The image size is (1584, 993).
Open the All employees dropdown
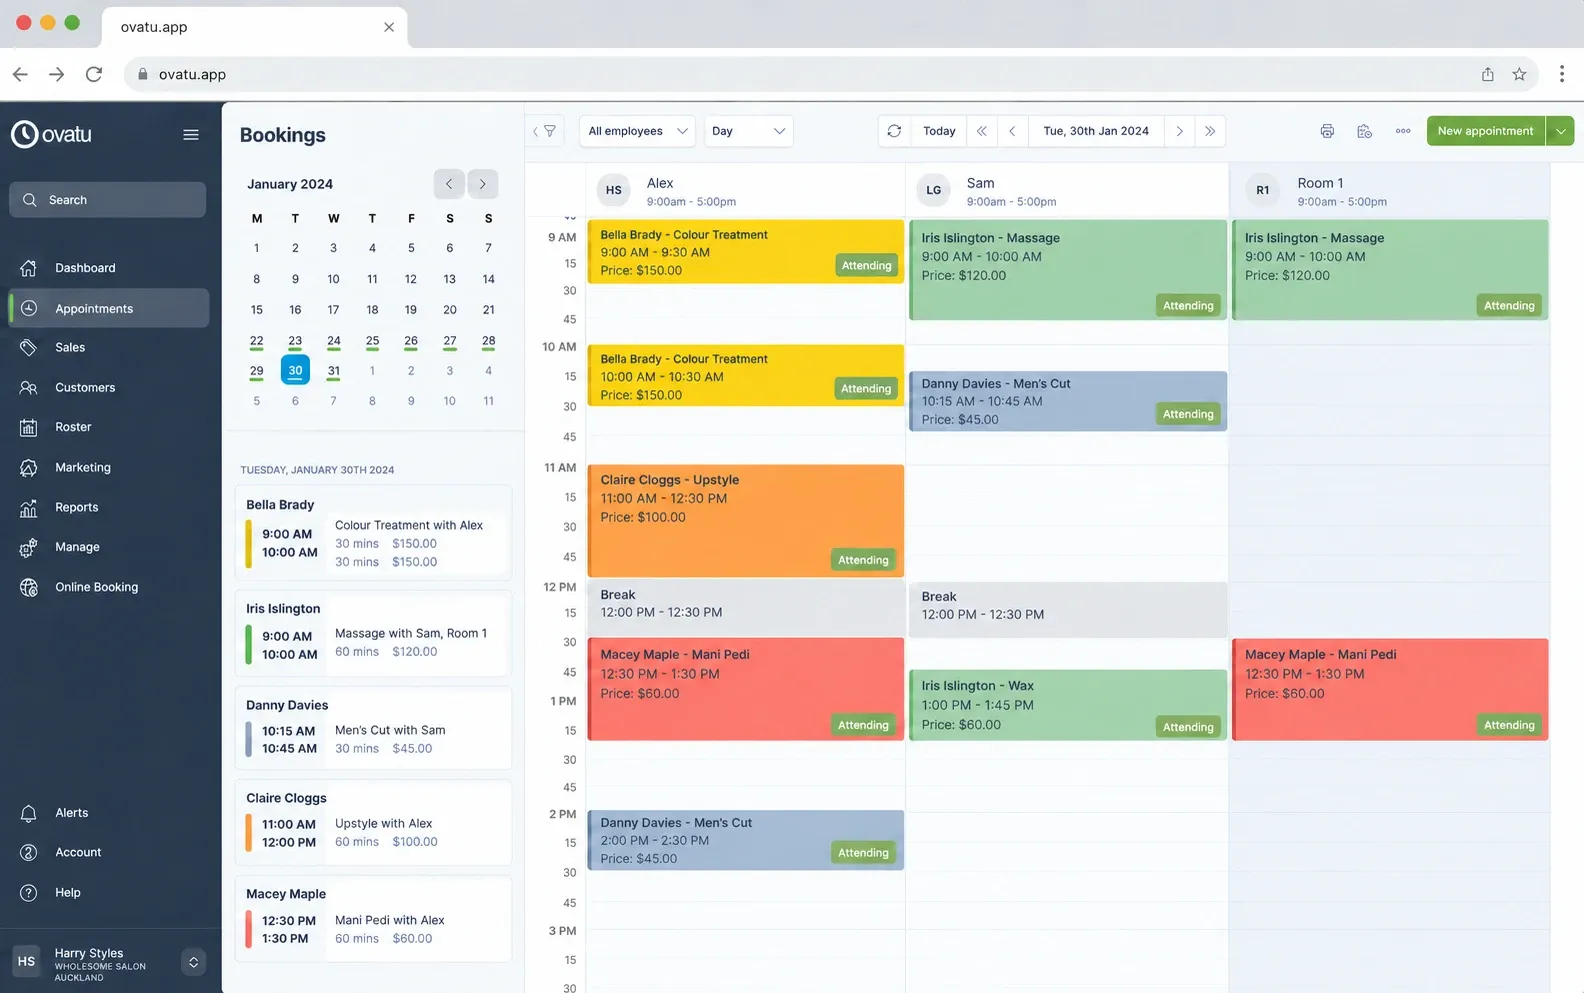pos(638,131)
